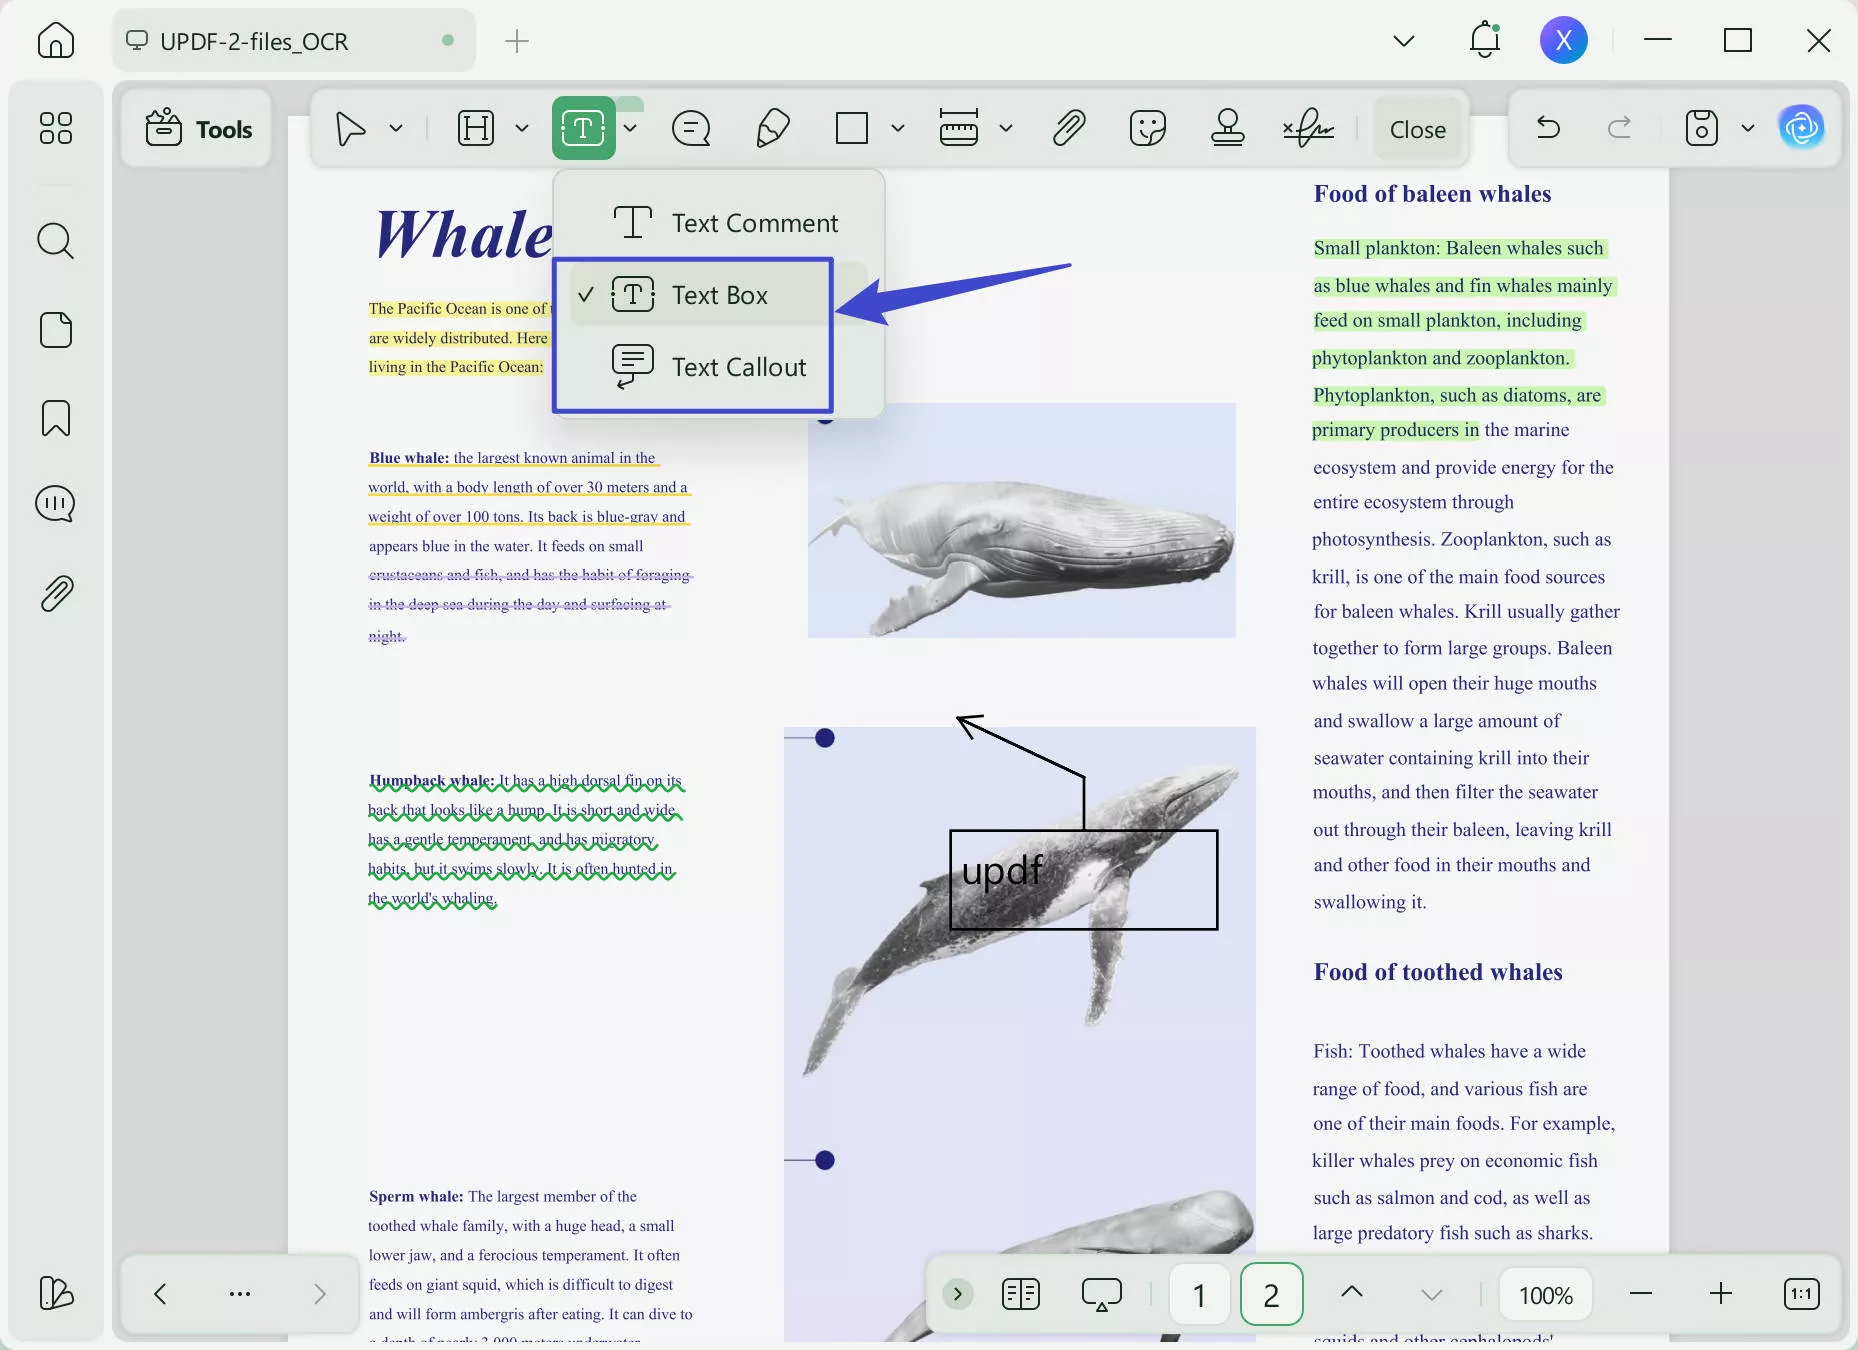The image size is (1858, 1350).
Task: Select the stamp tool
Action: [x=1227, y=128]
